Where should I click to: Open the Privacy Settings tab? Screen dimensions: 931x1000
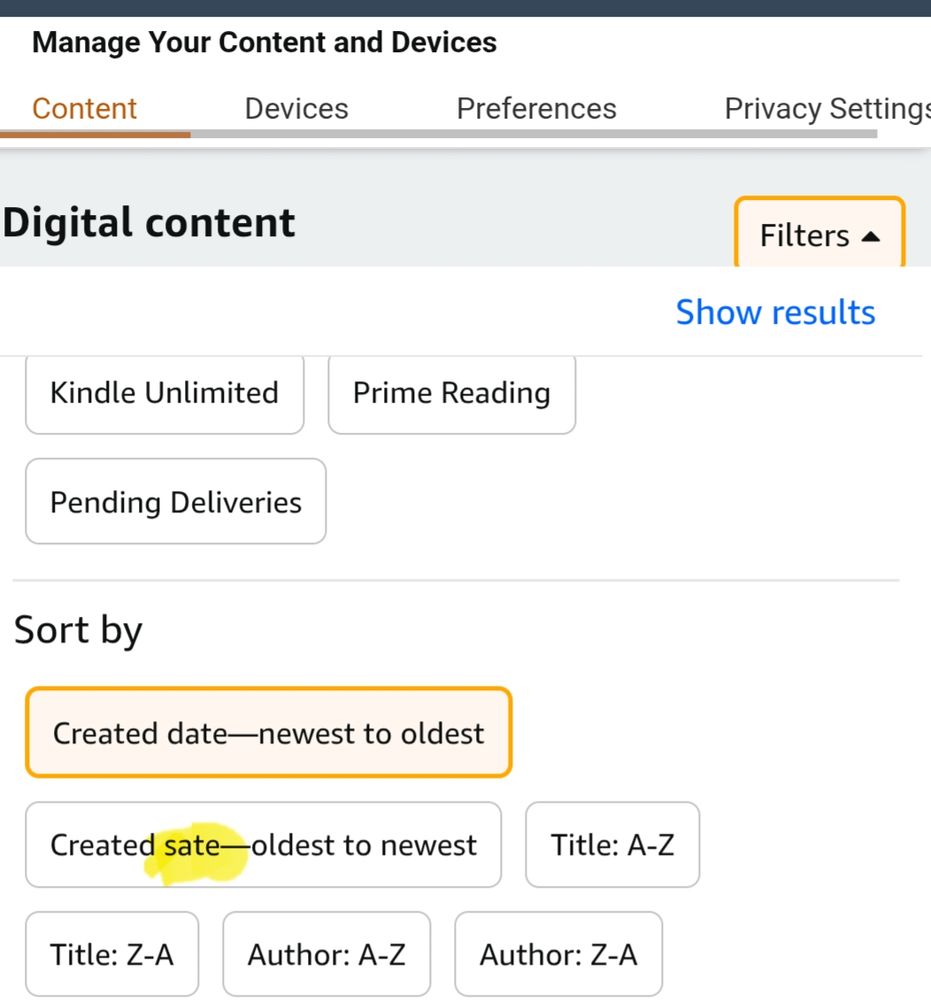pos(826,108)
